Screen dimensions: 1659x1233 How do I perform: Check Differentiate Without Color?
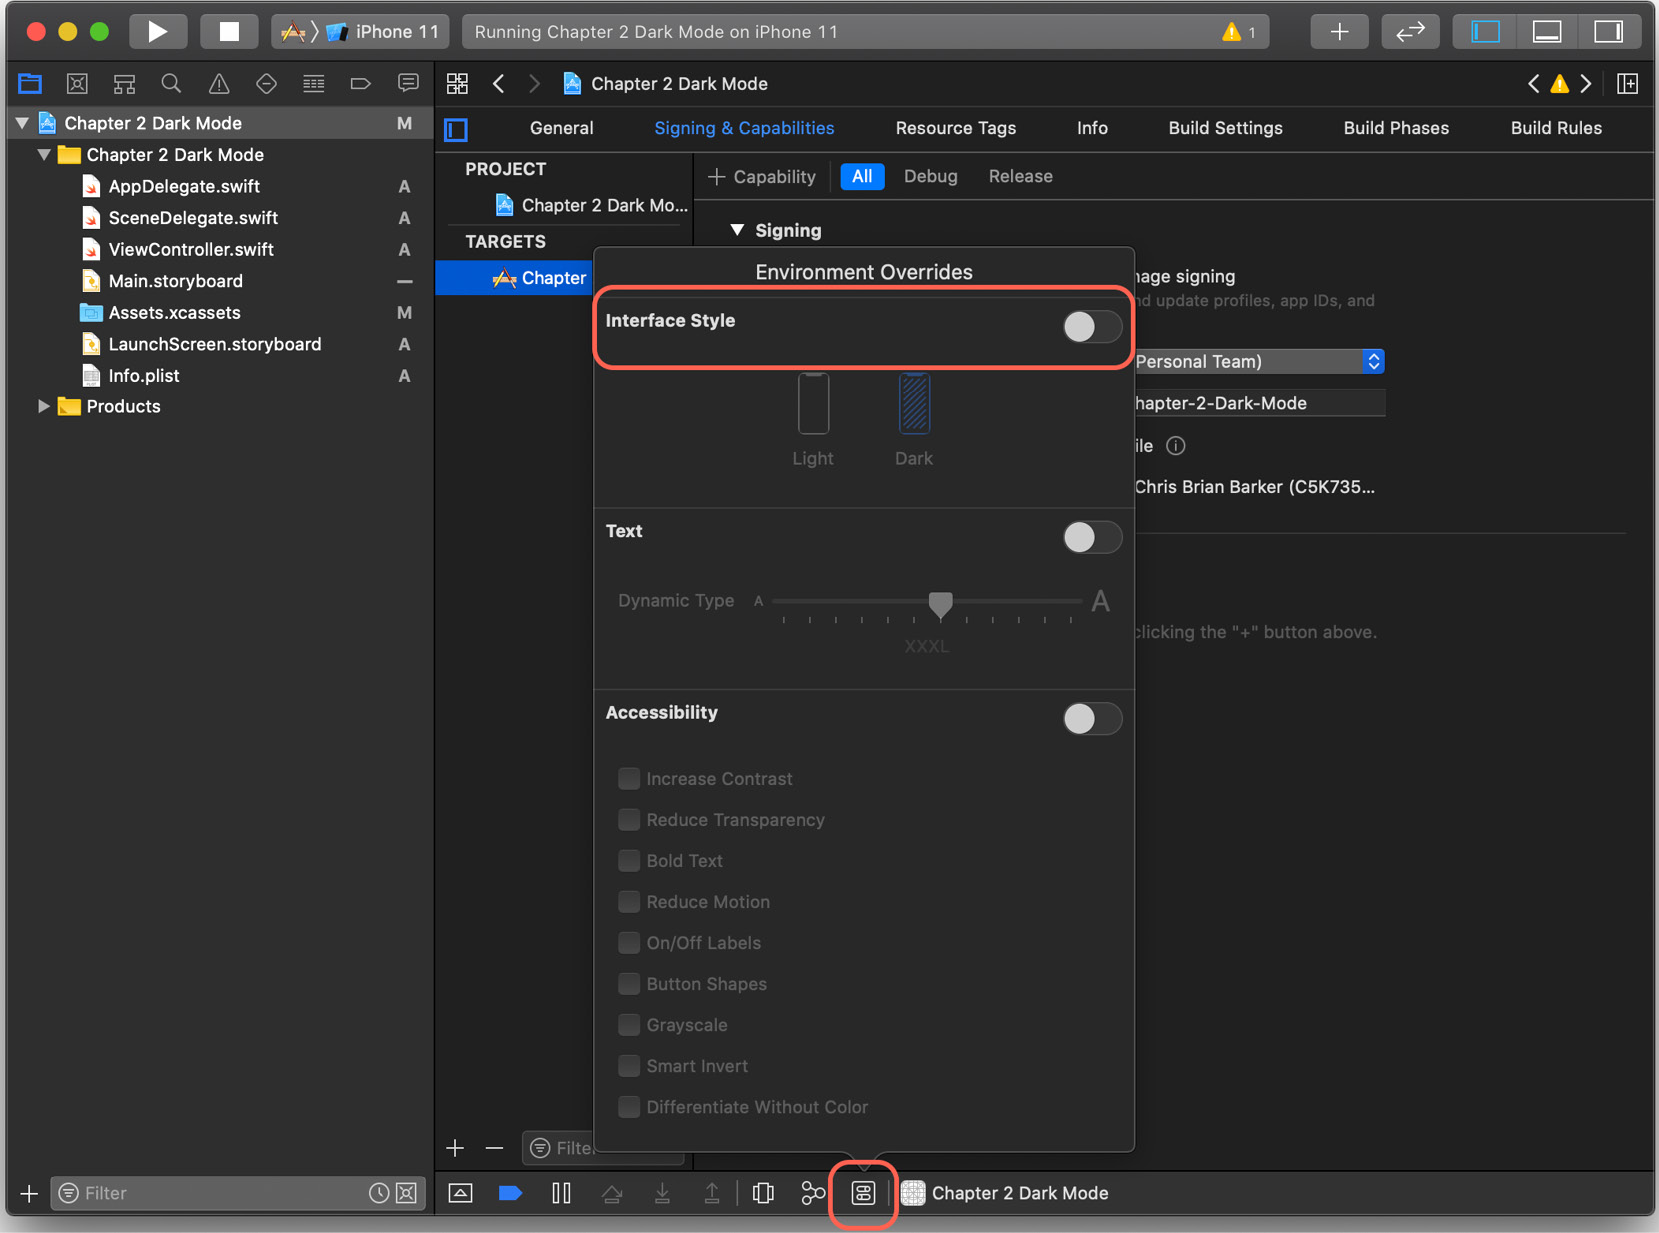tap(629, 1106)
